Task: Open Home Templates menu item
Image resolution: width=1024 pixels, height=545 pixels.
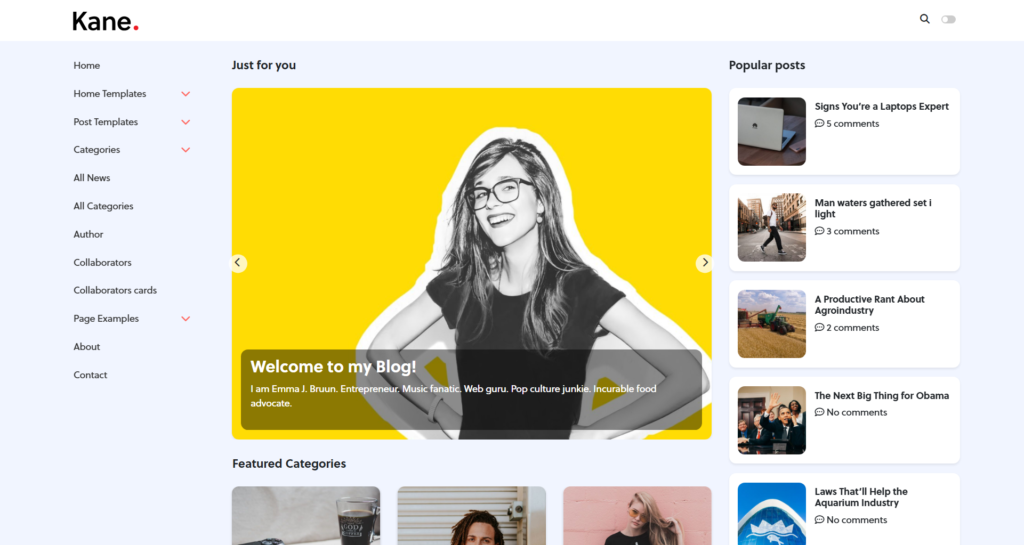Action: coord(110,93)
